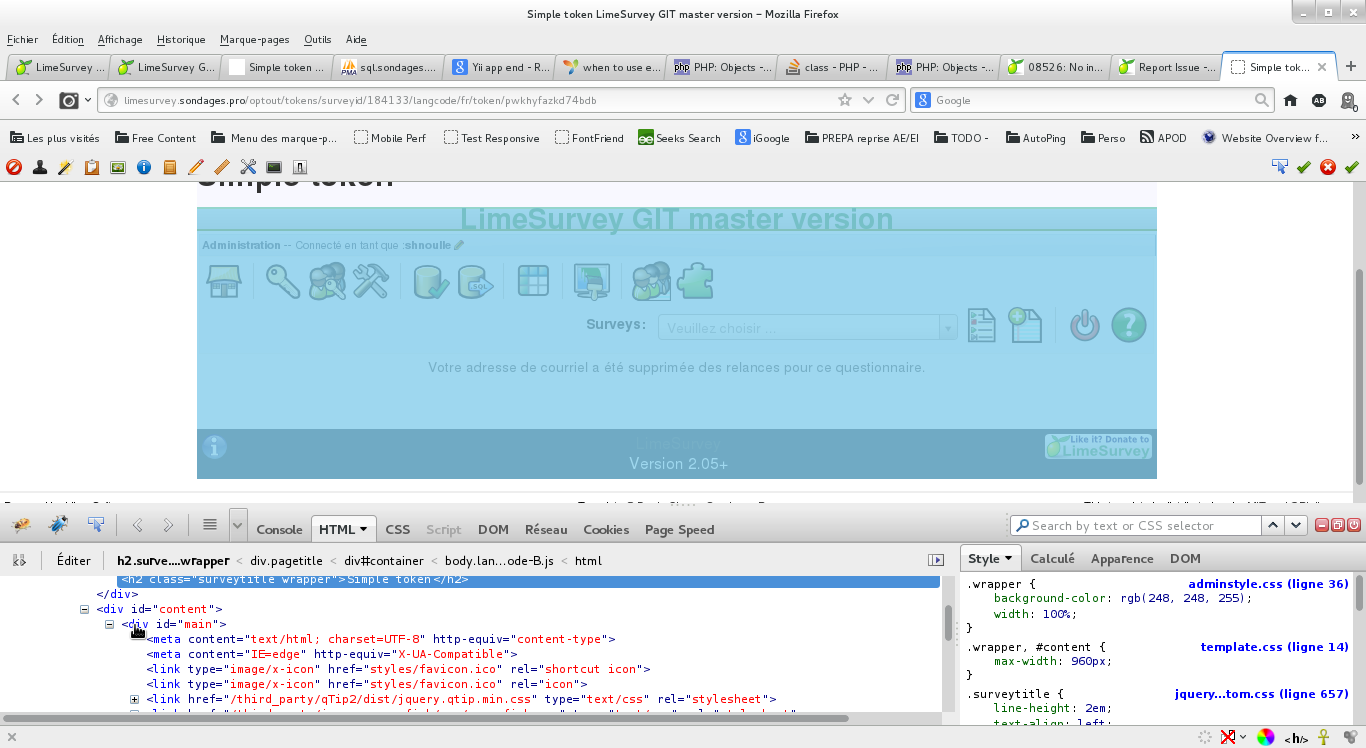Open the Surveys "Veuillez choisir" dropdown
Screen dimensions: 1366x748
click(807, 327)
